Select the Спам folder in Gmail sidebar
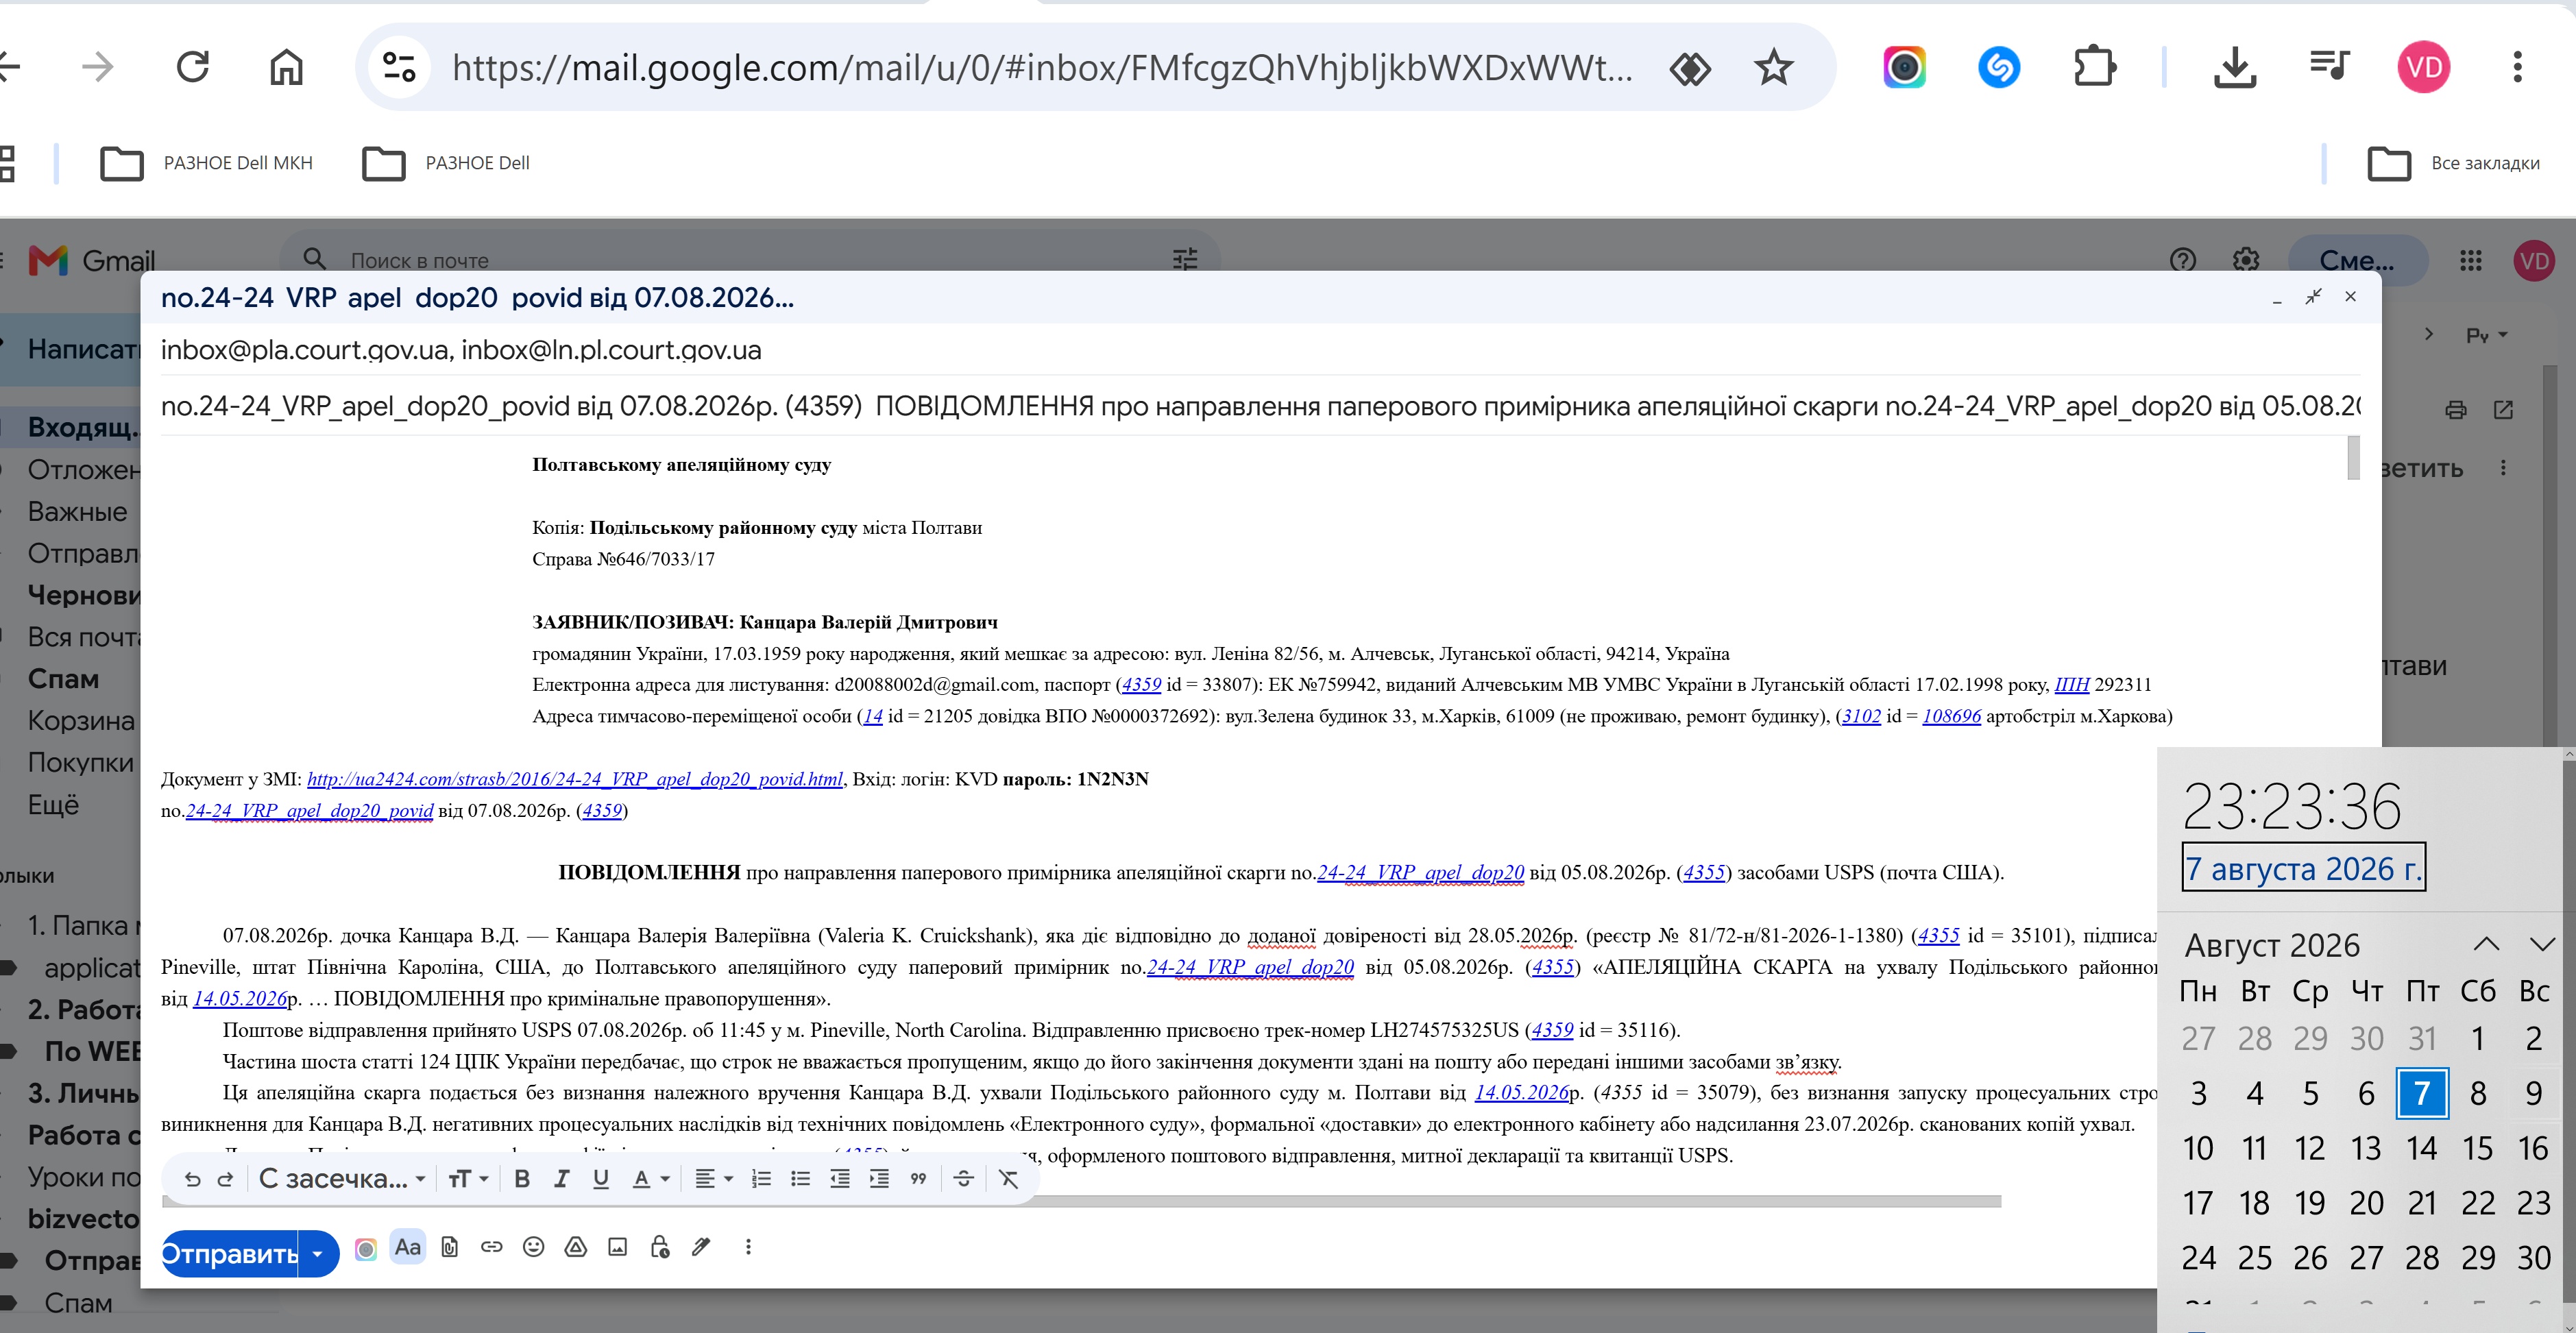Viewport: 2576px width, 1333px height. [63, 679]
